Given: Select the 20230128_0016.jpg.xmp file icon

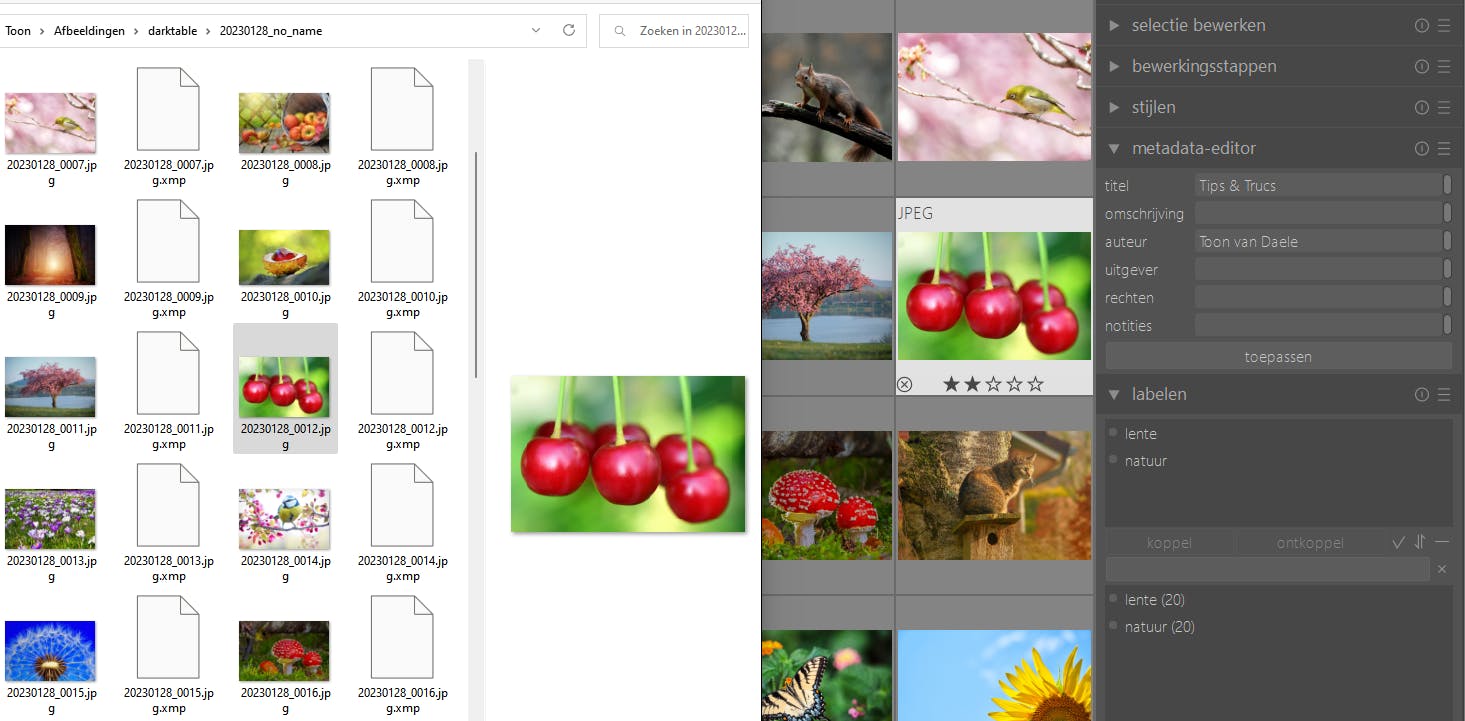Looking at the screenshot, I should (402, 637).
